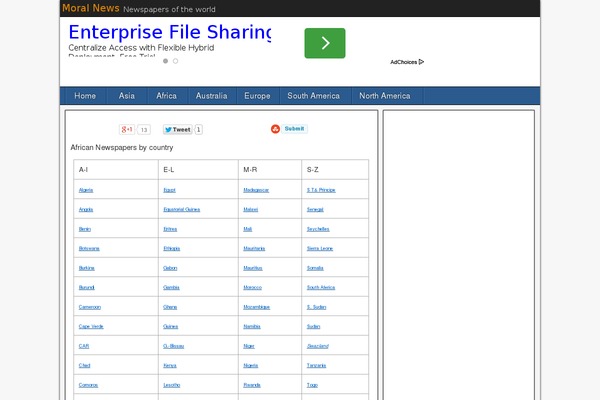Open the S. Sudan newspapers link
Viewport: 600px width, 400px height.
click(x=316, y=307)
